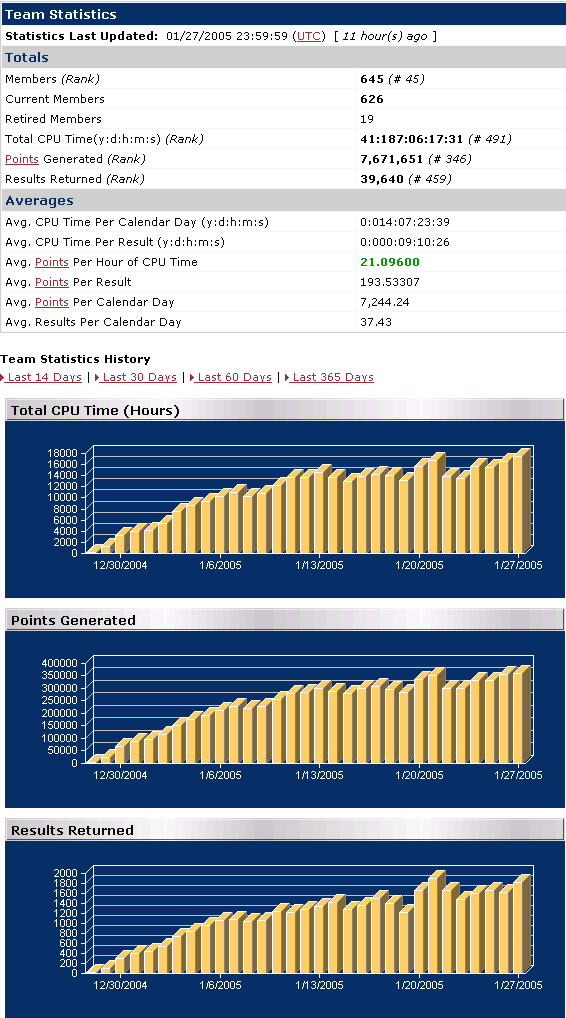Click the Points Generated chart header
The width and height of the screenshot is (566, 1018).
click(284, 620)
